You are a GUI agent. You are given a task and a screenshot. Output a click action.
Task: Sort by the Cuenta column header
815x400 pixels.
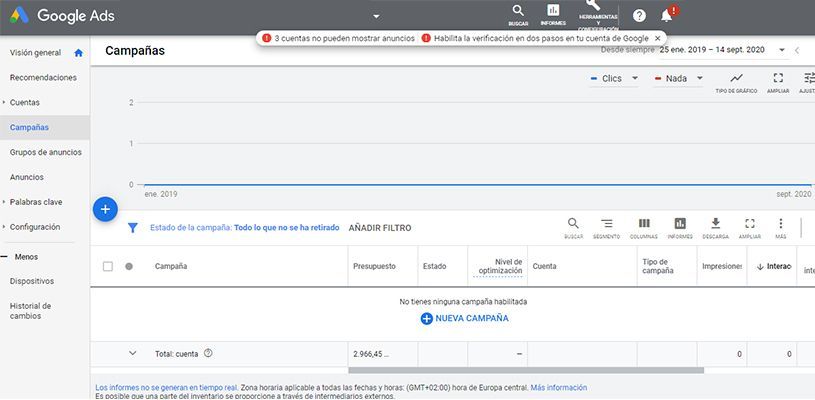tap(544, 266)
